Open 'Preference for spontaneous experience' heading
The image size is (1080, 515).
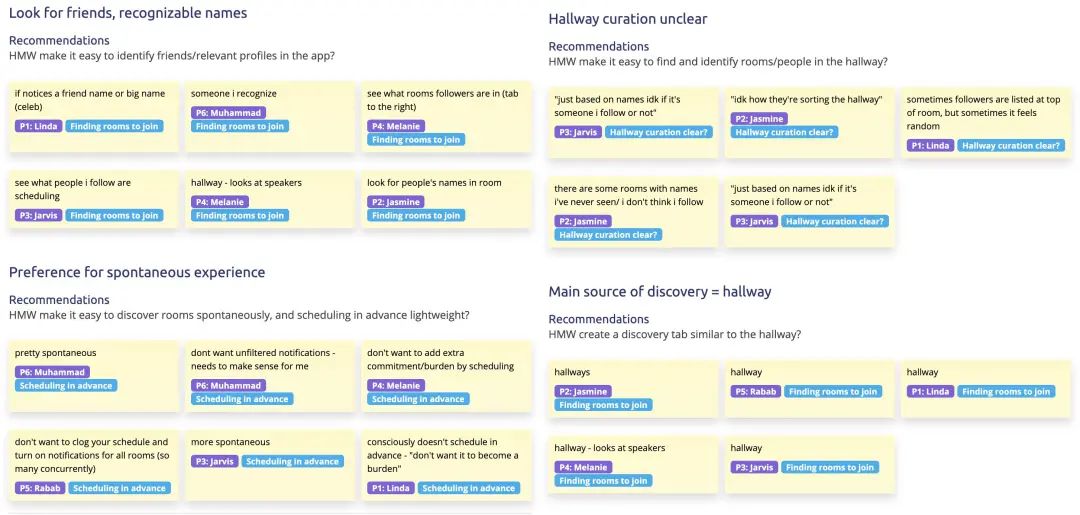137,272
